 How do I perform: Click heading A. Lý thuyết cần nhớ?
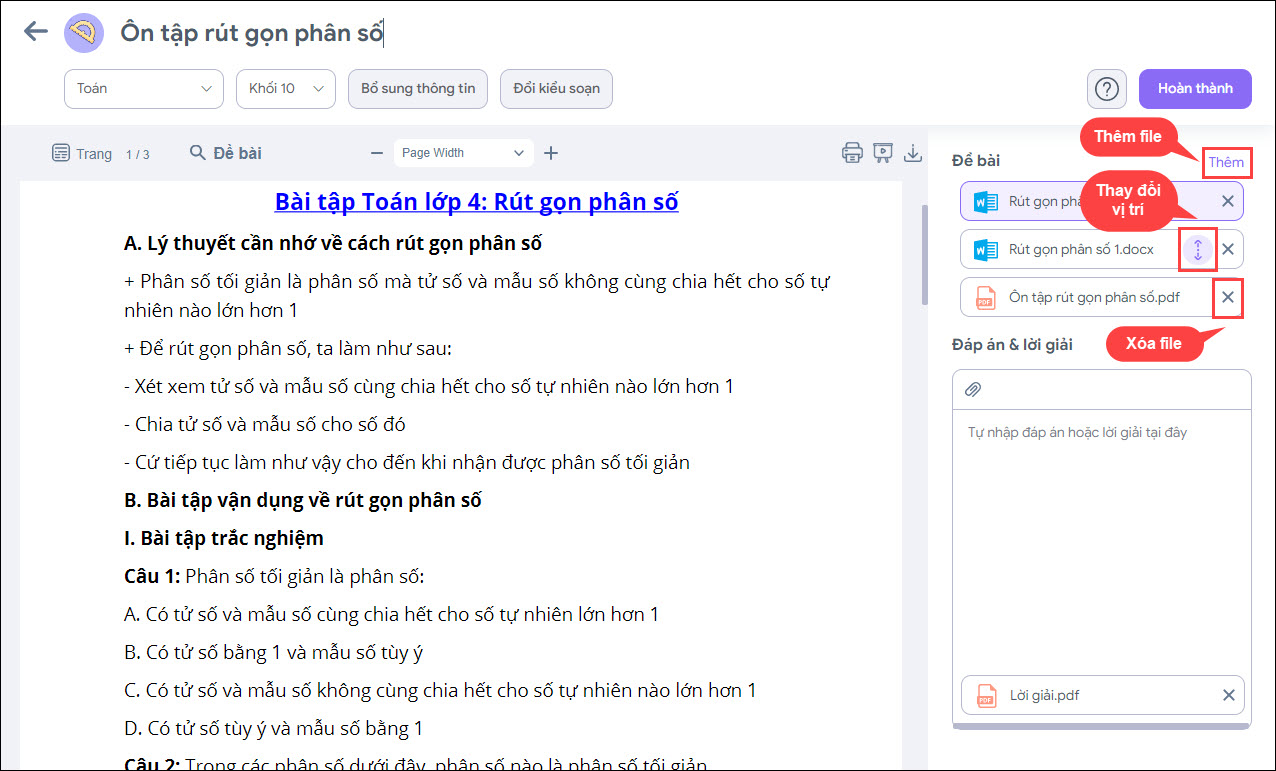[333, 243]
